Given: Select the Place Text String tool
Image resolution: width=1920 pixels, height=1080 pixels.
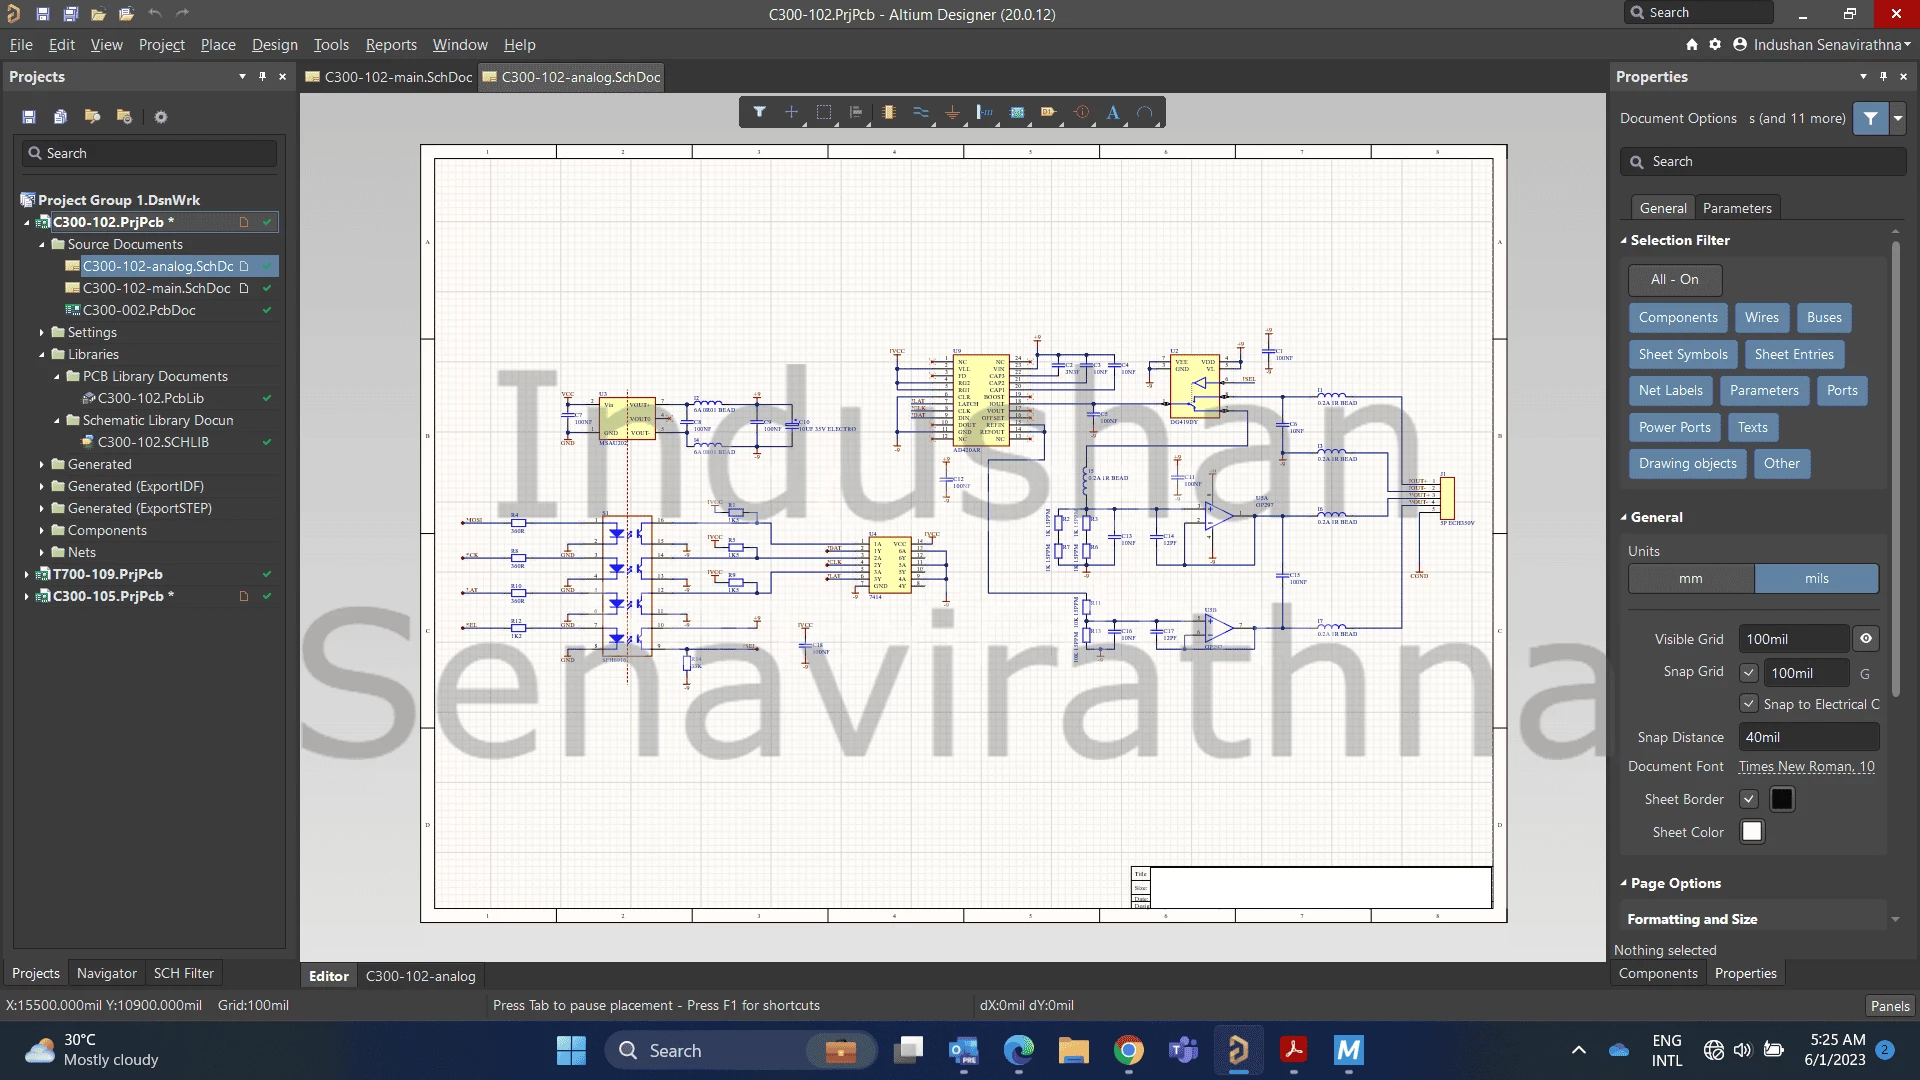Looking at the screenshot, I should pyautogui.click(x=1113, y=112).
